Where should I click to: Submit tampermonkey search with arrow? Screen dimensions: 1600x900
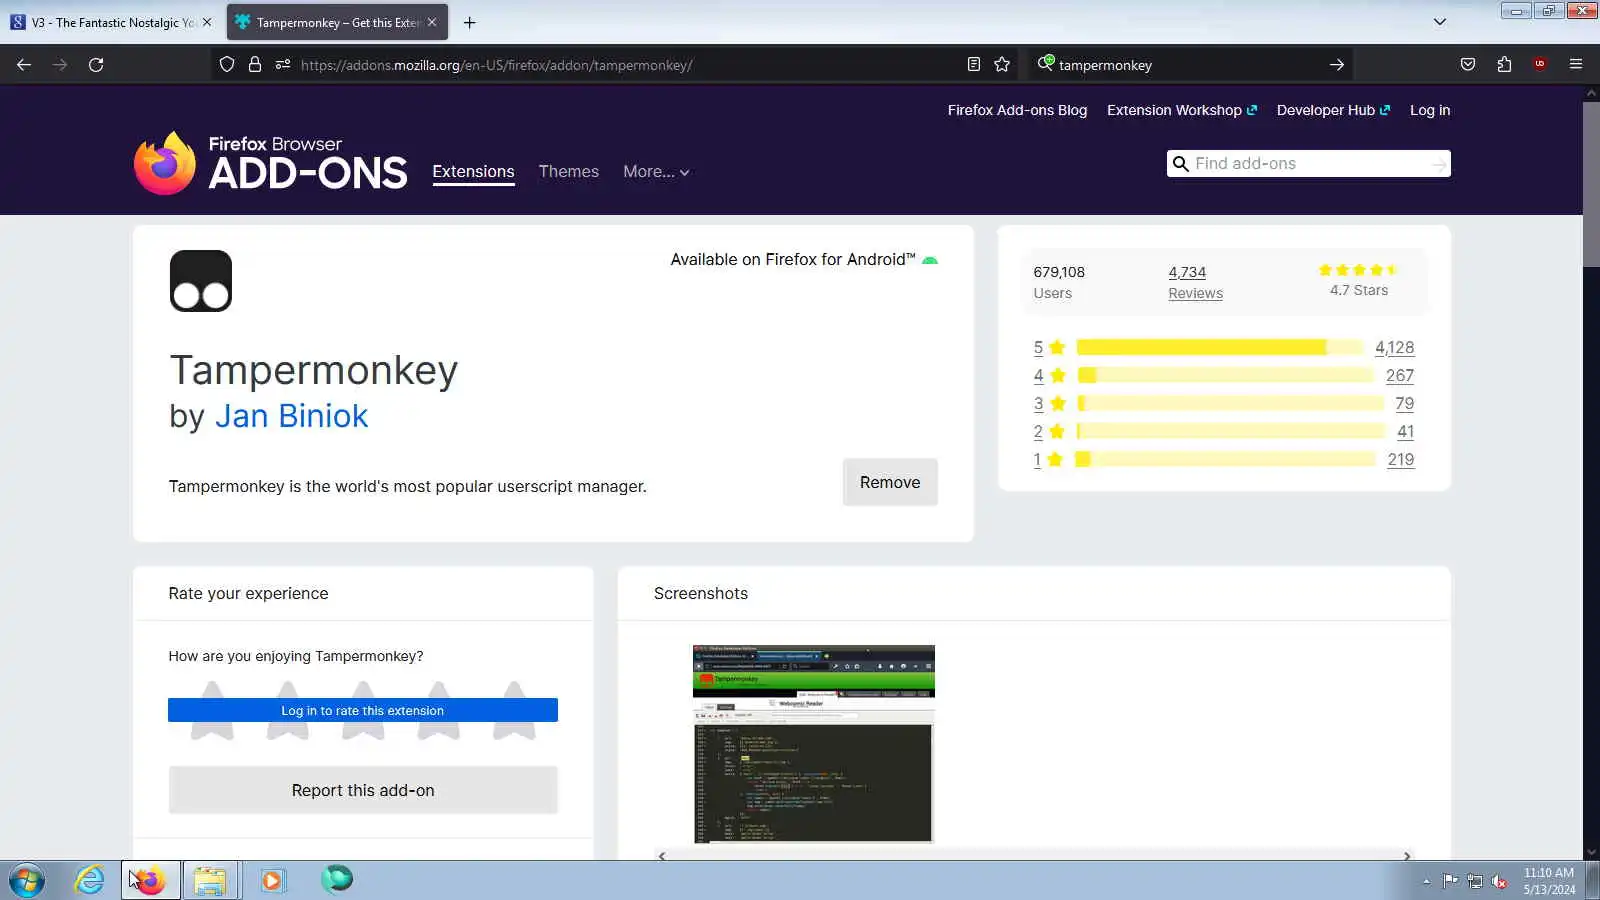tap(1337, 65)
